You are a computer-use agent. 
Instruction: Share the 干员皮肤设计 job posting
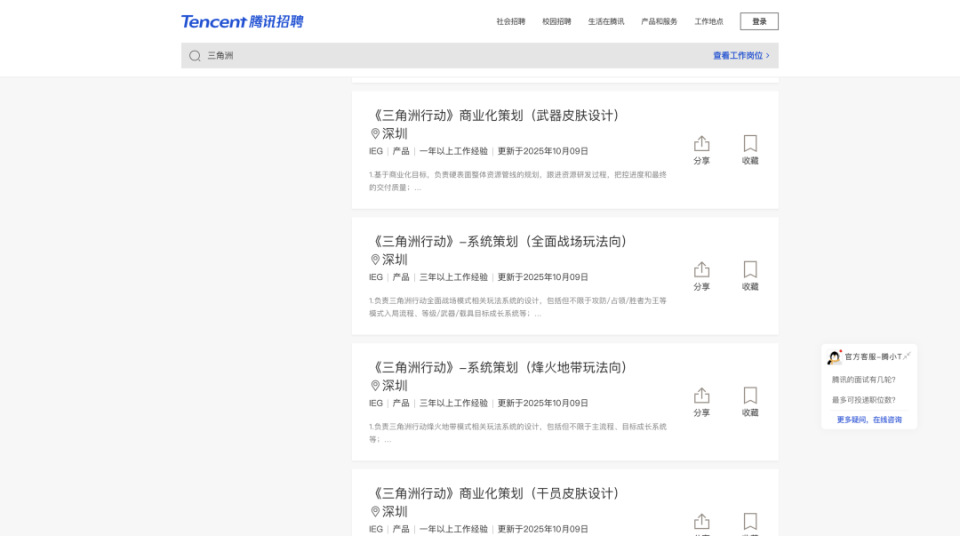click(702, 524)
